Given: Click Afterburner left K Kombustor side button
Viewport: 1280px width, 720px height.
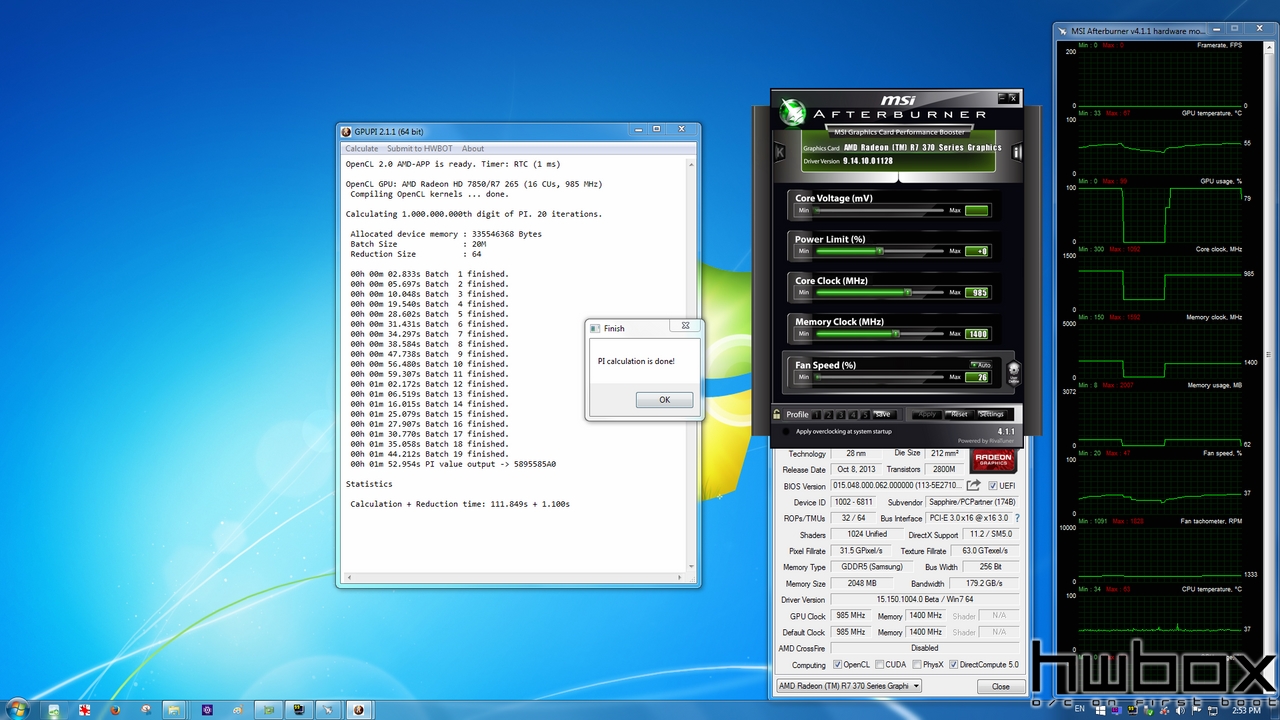Looking at the screenshot, I should point(780,152).
